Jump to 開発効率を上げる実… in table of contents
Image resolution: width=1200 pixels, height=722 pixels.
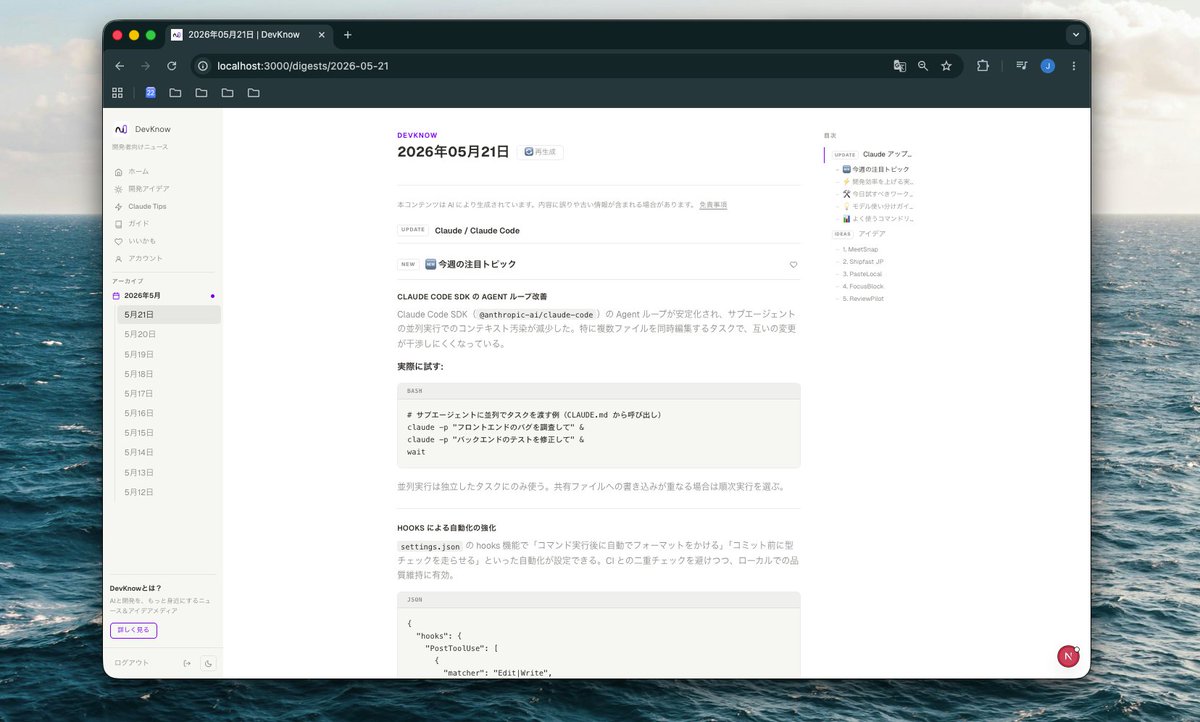(878, 182)
